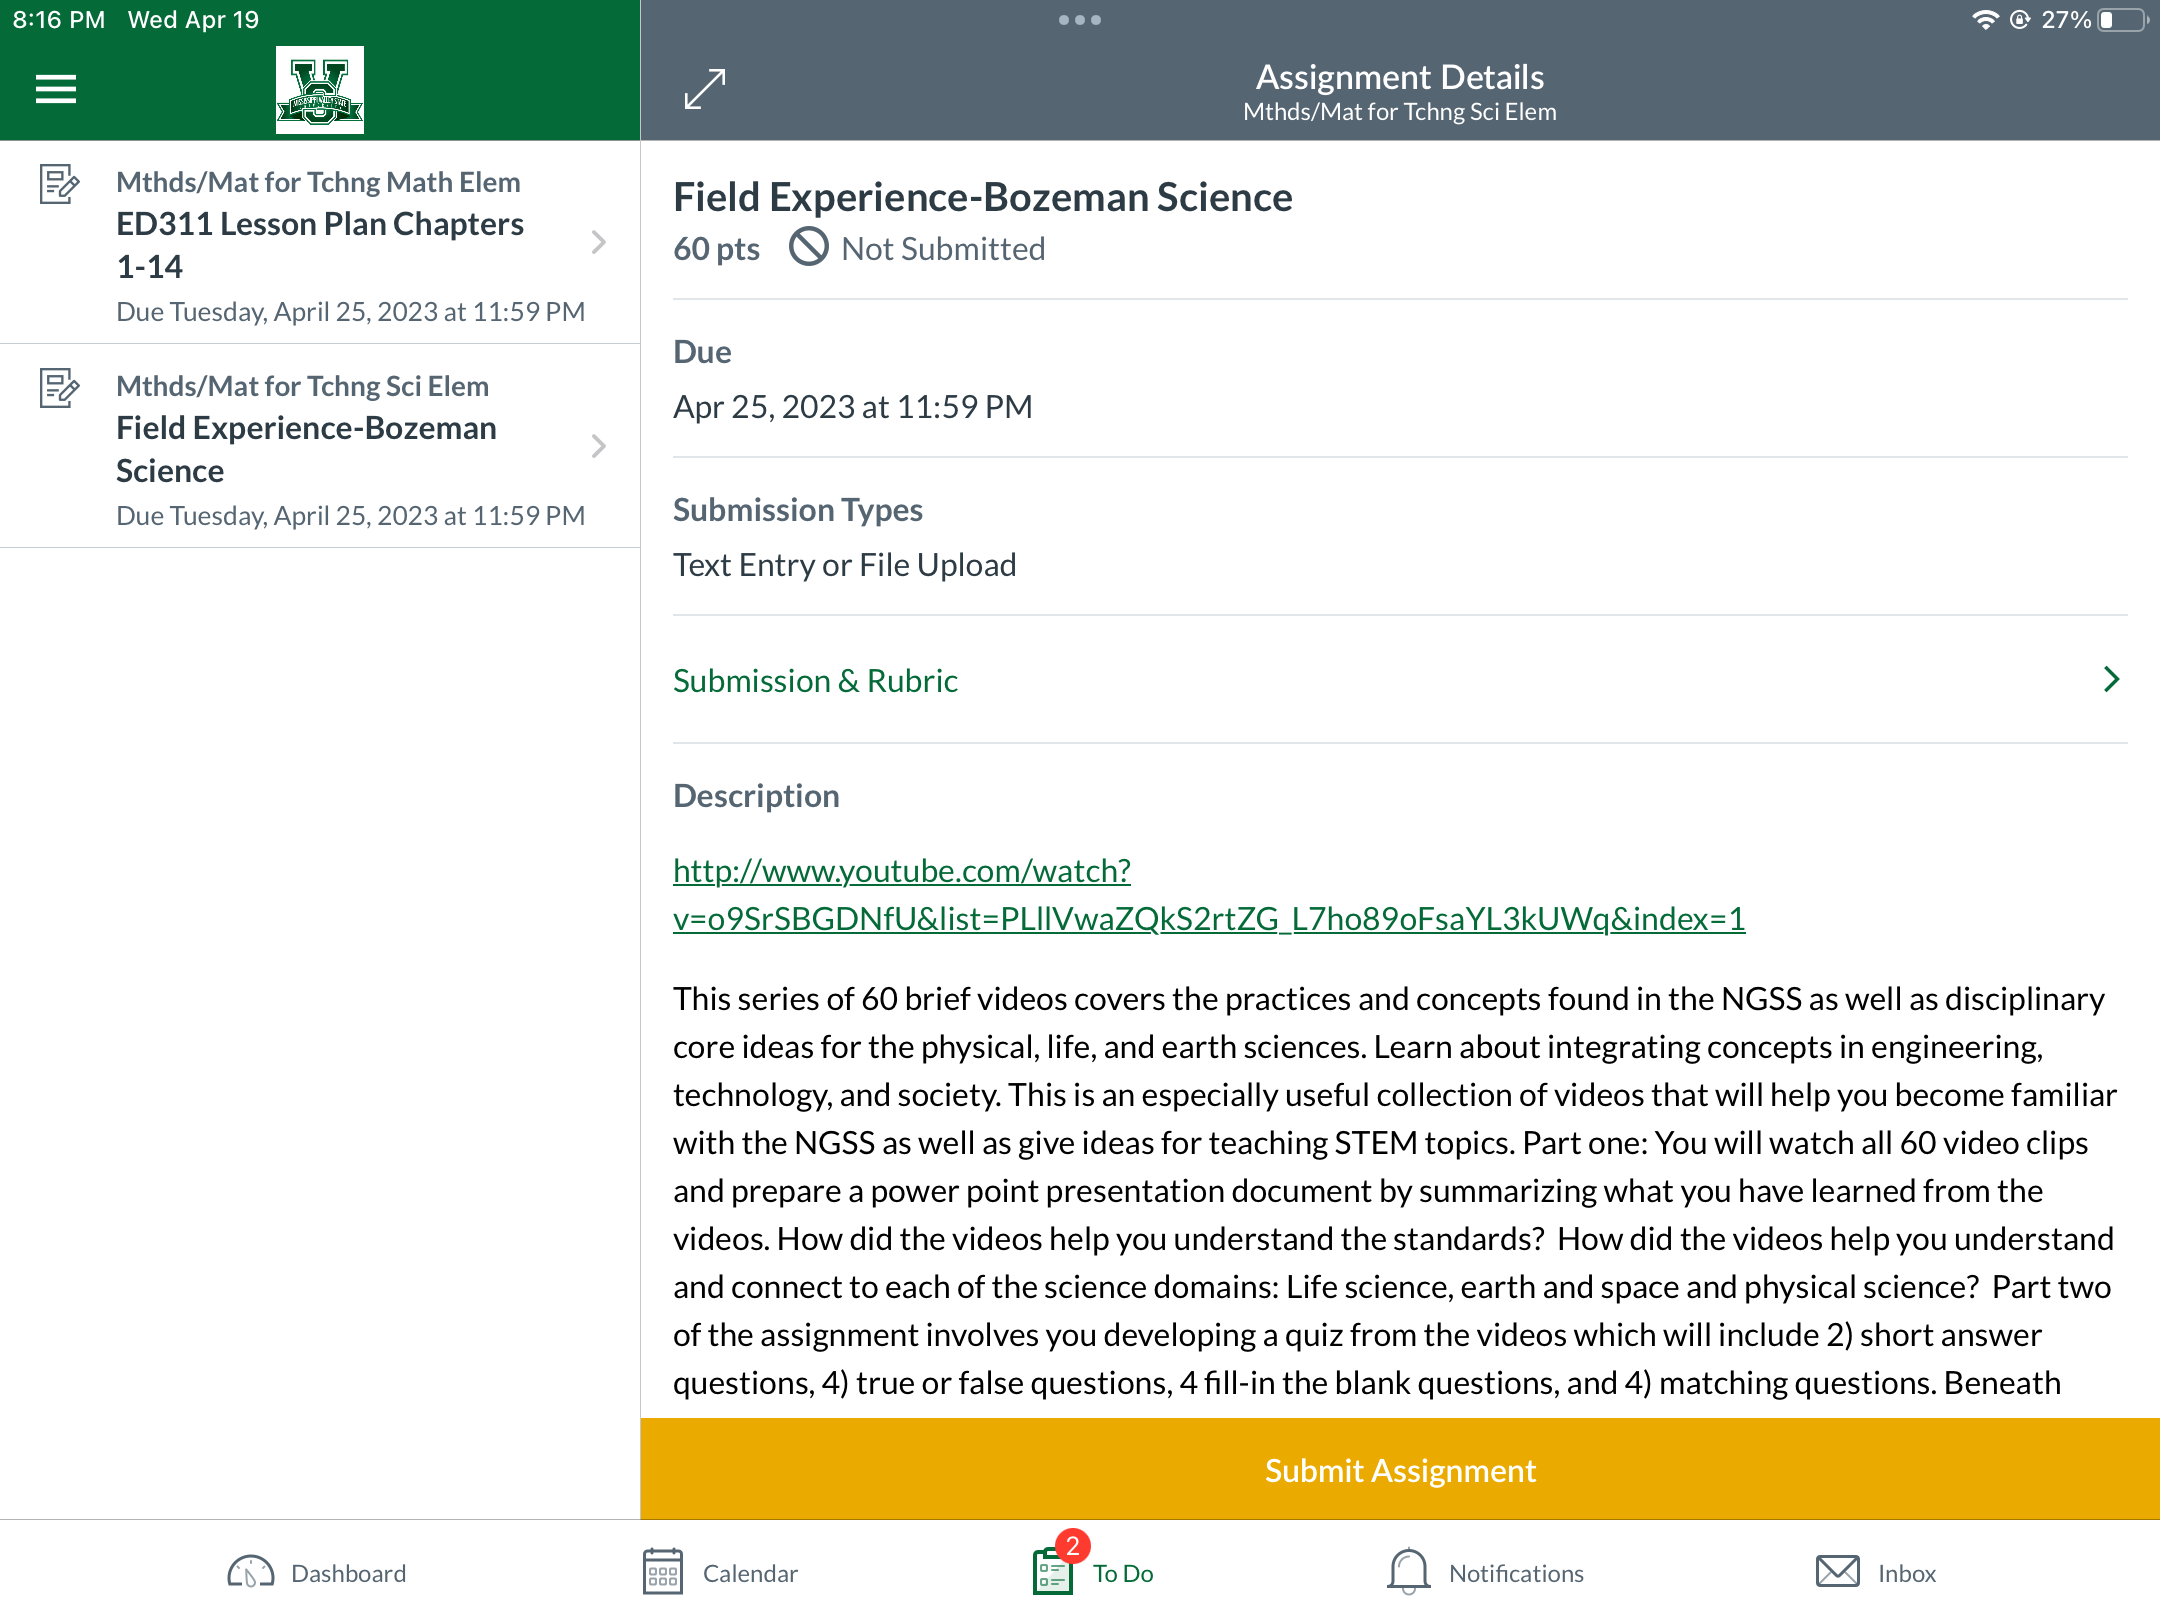Expand assignment details to full screen
The image size is (2160, 1620).
(x=705, y=89)
